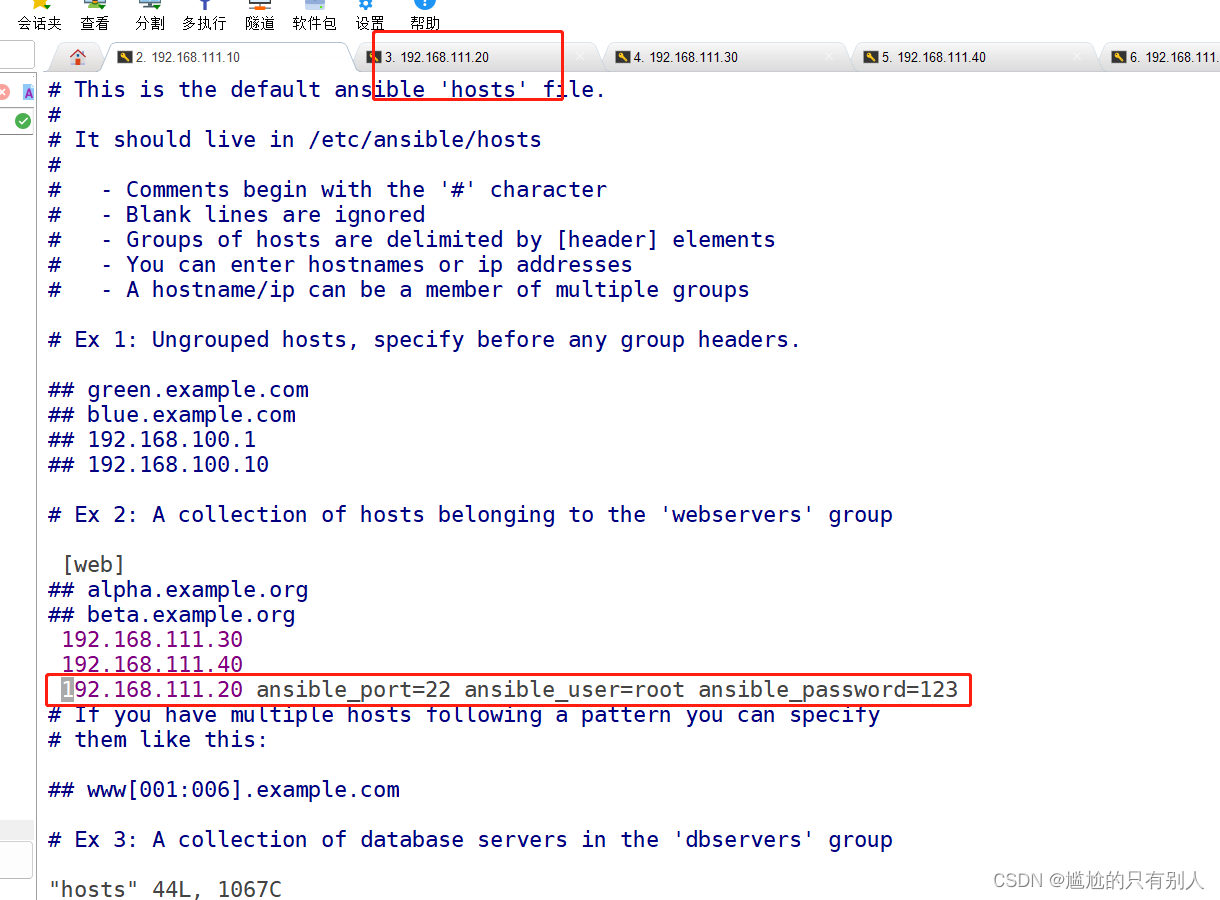1220x900 pixels.
Task: Open the 会话夹 sessions toolbar button
Action: [x=39, y=15]
